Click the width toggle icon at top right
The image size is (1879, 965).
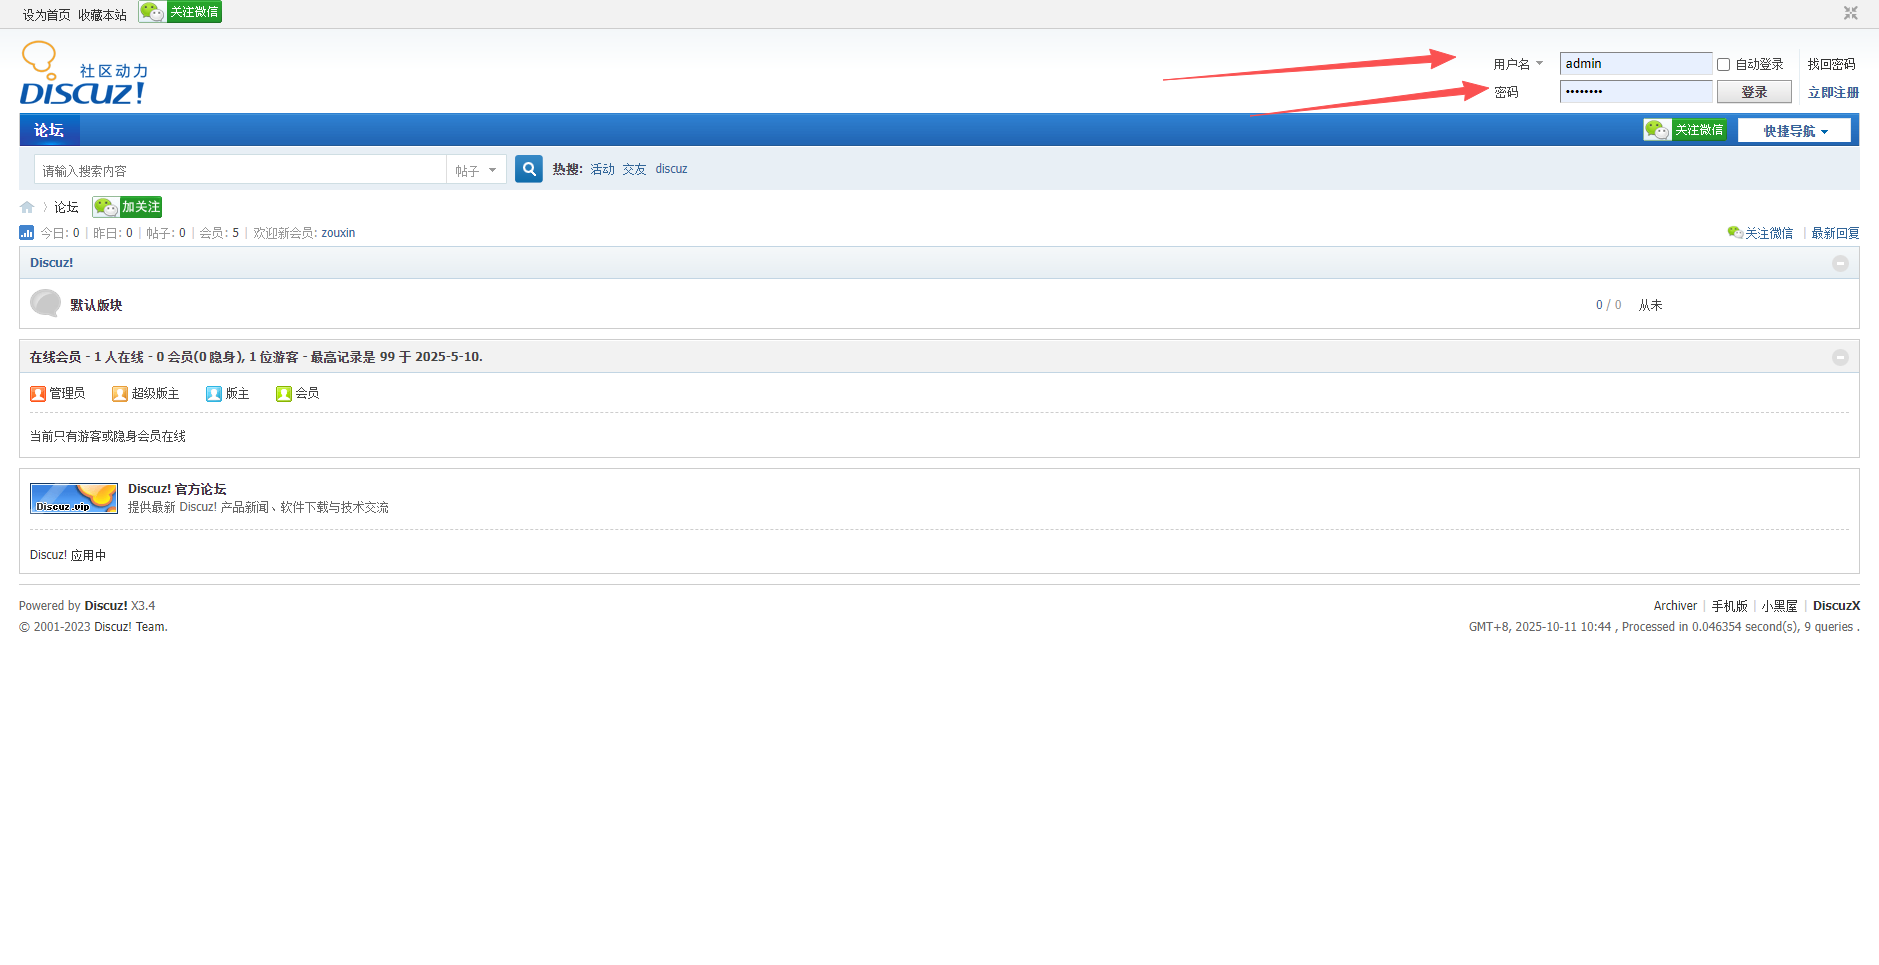(1850, 13)
